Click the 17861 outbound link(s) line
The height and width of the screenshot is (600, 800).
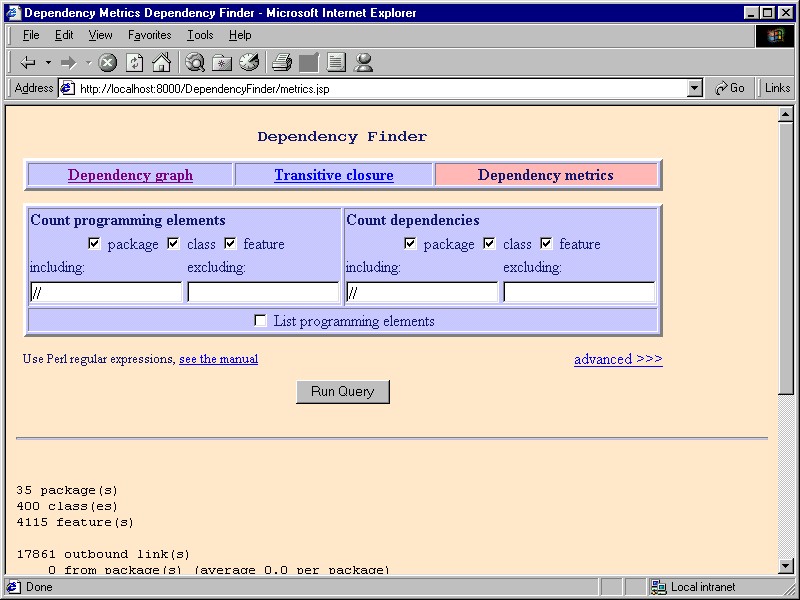(x=103, y=554)
